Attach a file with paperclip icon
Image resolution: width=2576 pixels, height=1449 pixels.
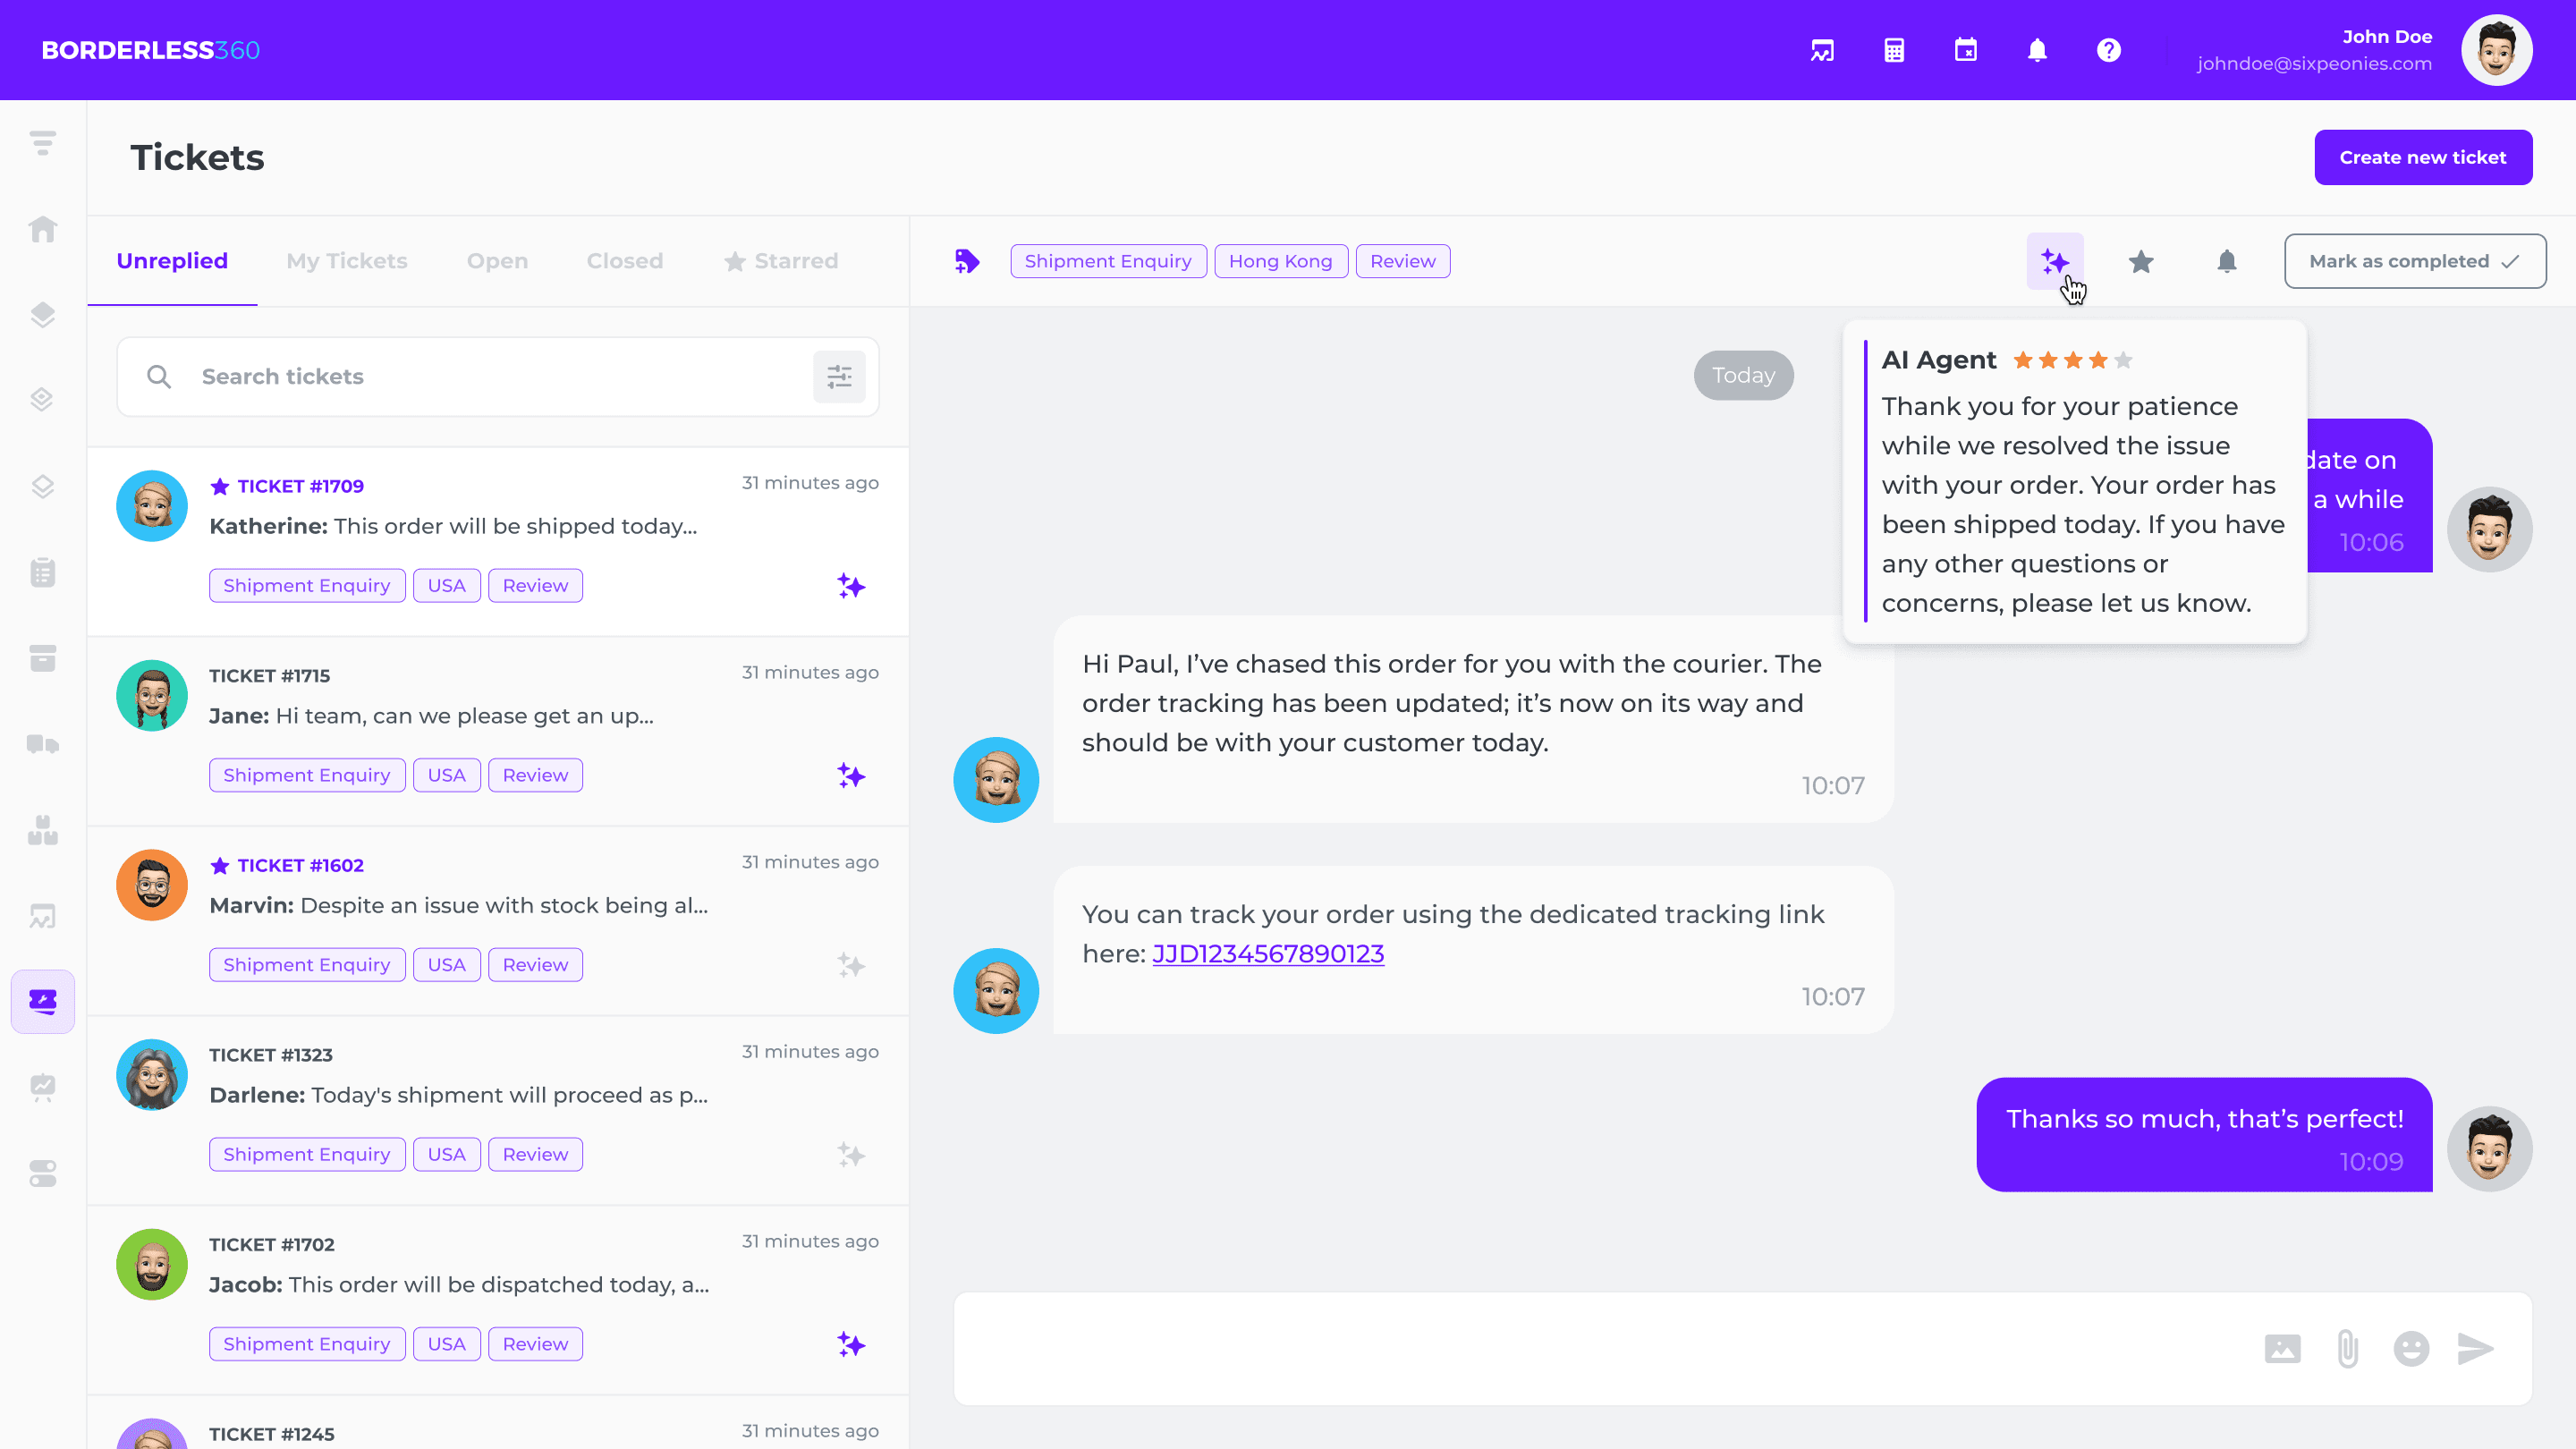tap(2347, 1348)
